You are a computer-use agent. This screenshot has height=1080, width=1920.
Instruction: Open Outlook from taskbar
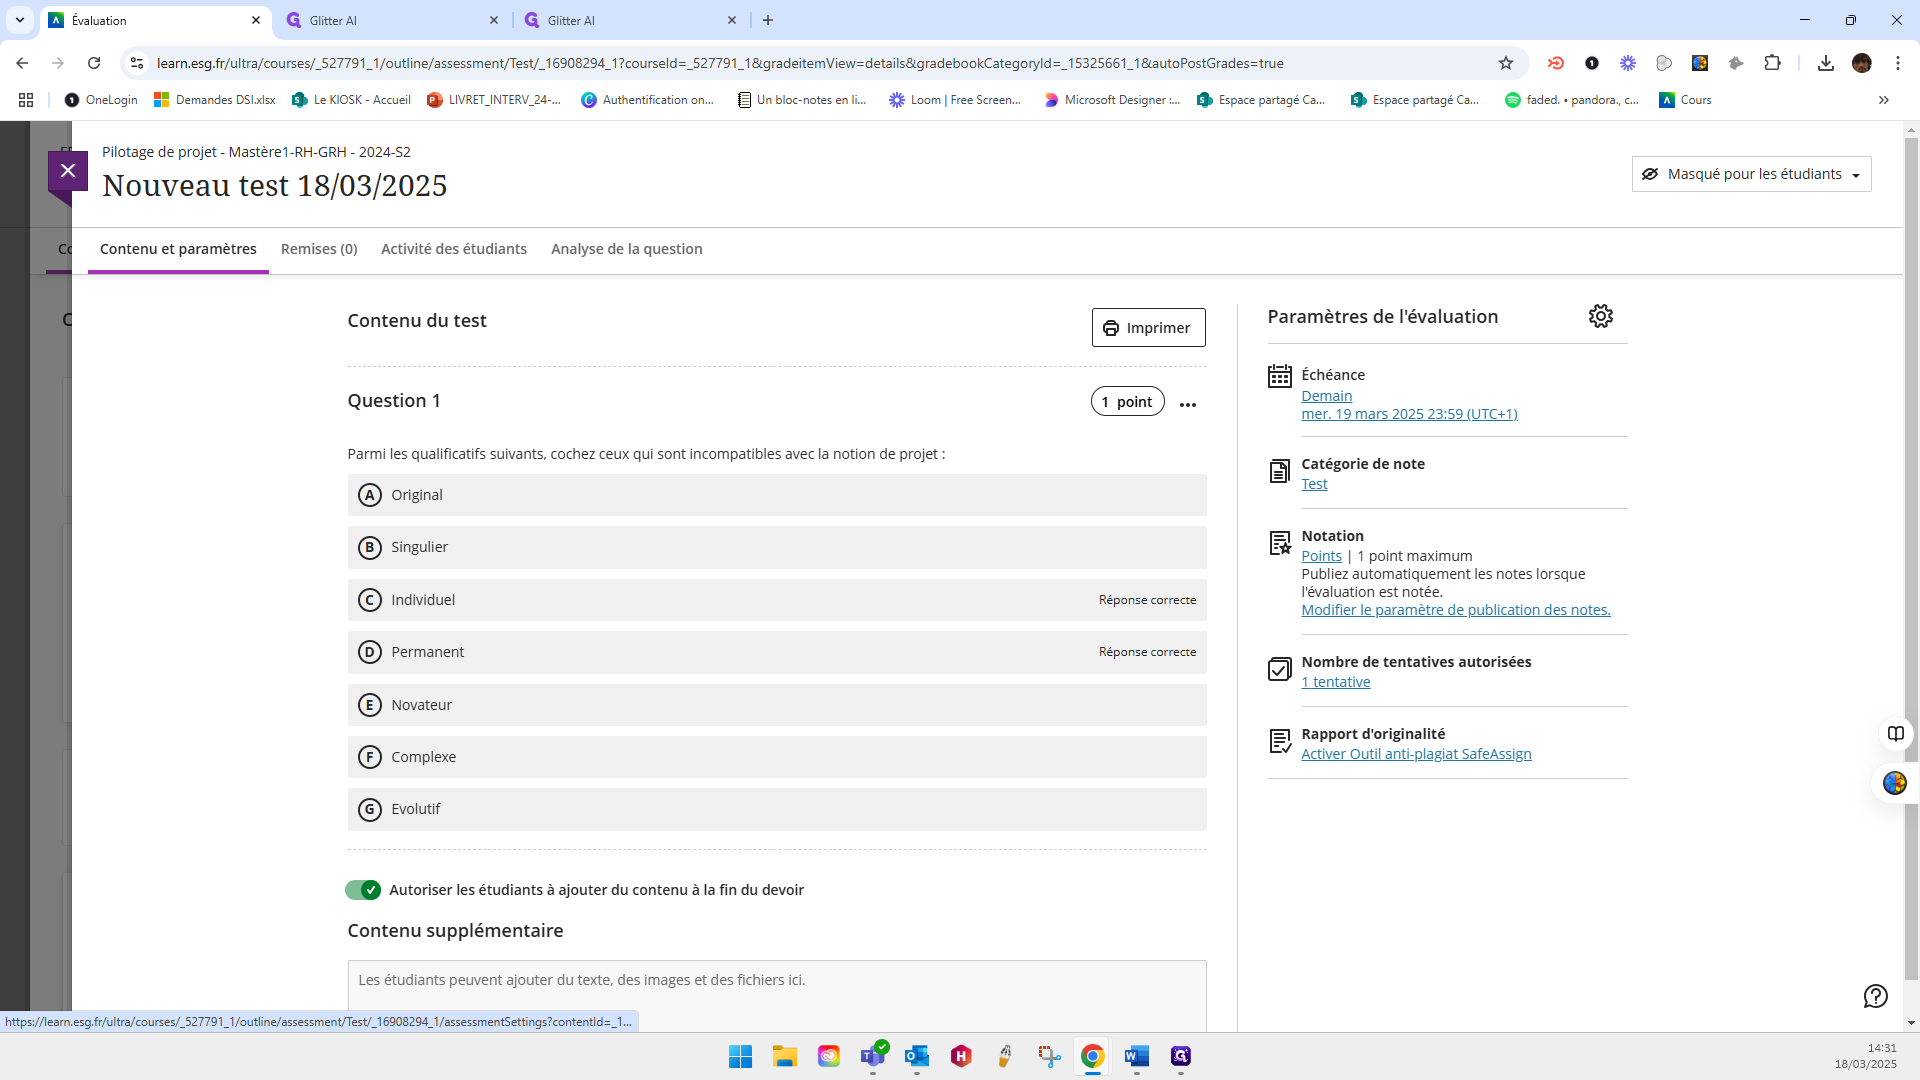tap(916, 1056)
